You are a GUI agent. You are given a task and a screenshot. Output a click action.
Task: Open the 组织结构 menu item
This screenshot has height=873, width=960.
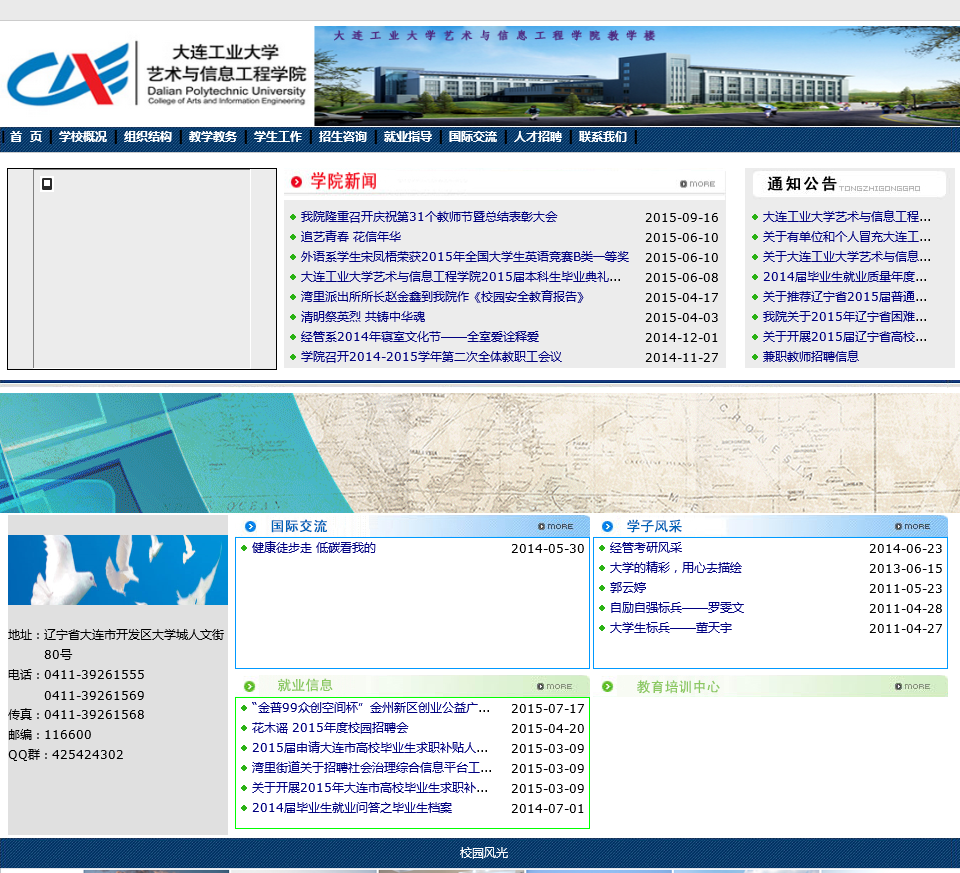(148, 137)
